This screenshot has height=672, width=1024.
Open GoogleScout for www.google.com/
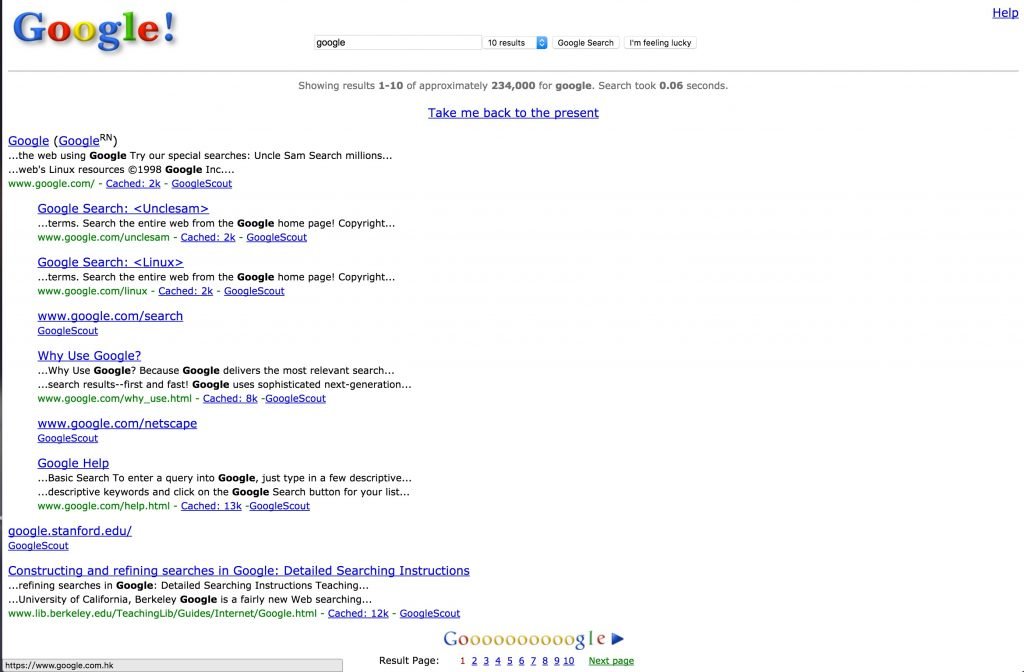pos(202,184)
